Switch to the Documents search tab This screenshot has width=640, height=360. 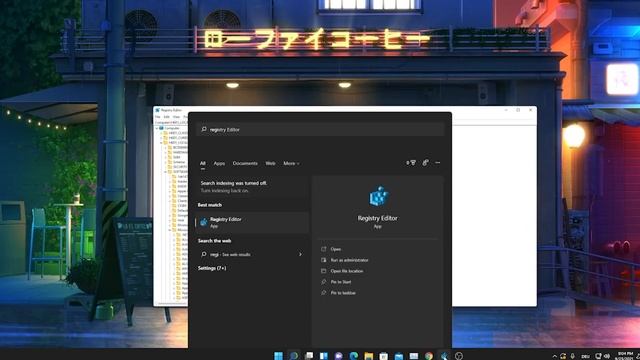[245, 163]
